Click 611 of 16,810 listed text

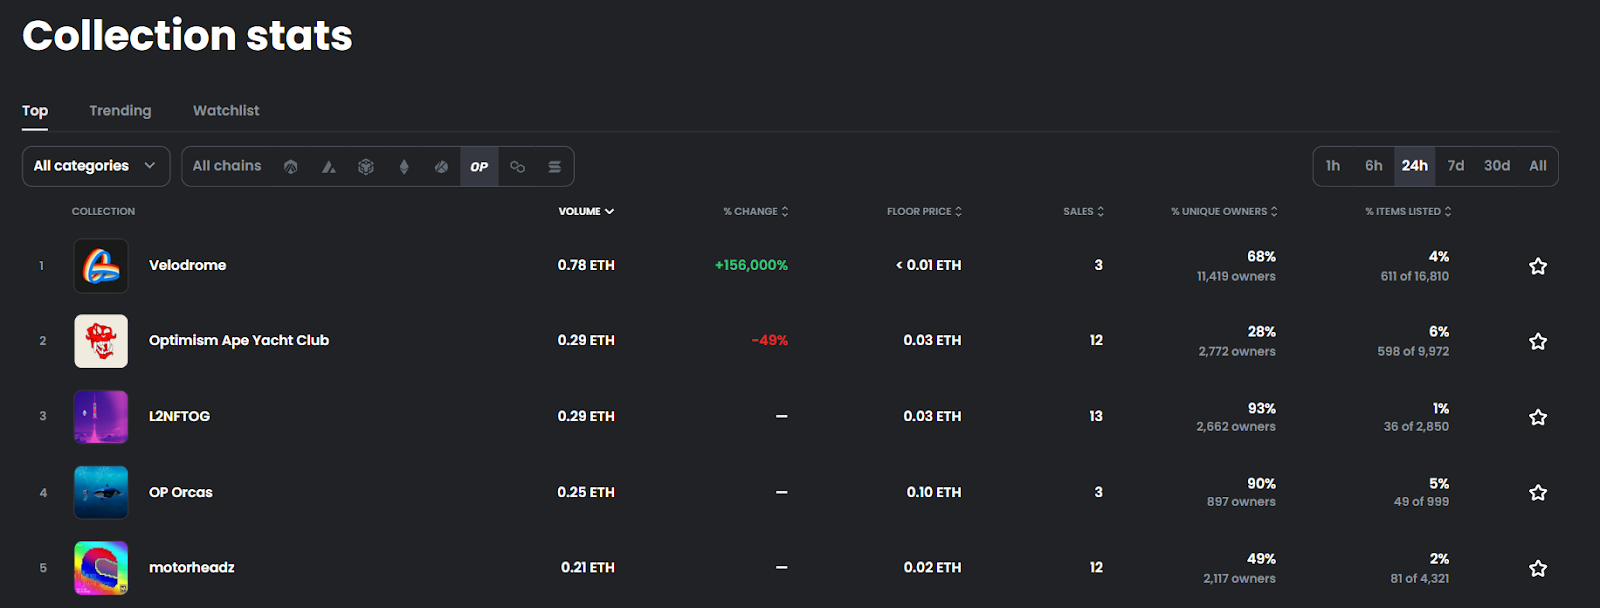[x=1415, y=276]
